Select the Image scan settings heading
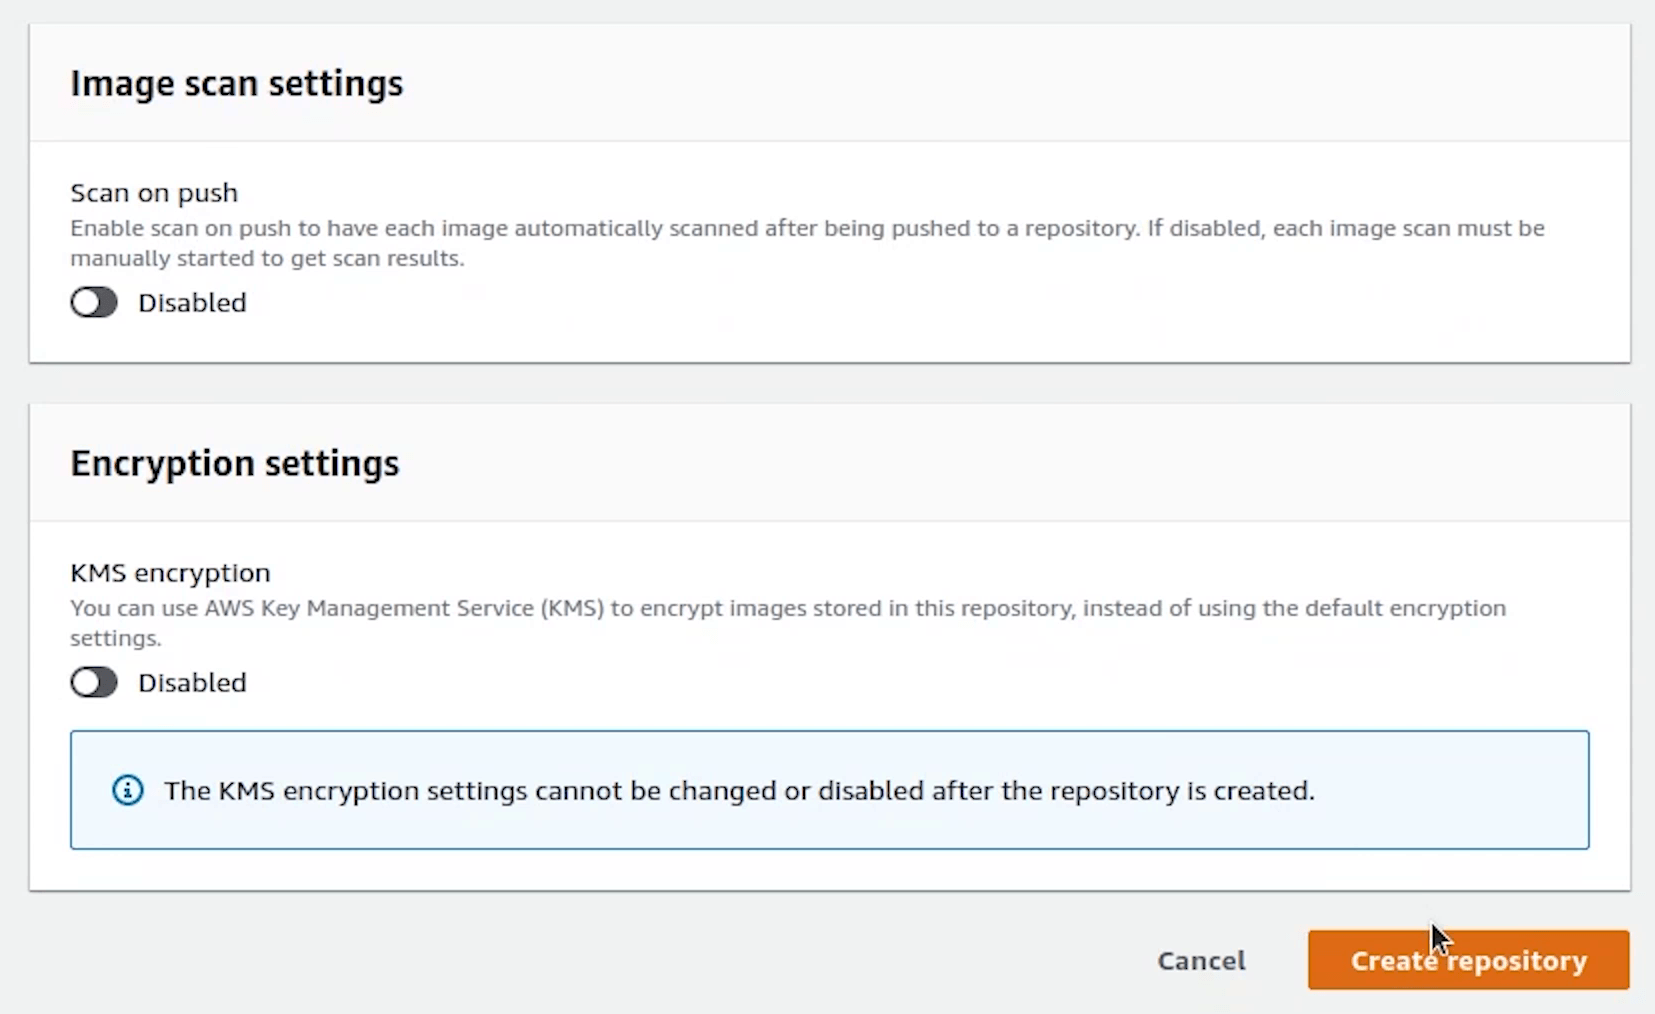The image size is (1655, 1014). pyautogui.click(x=236, y=83)
